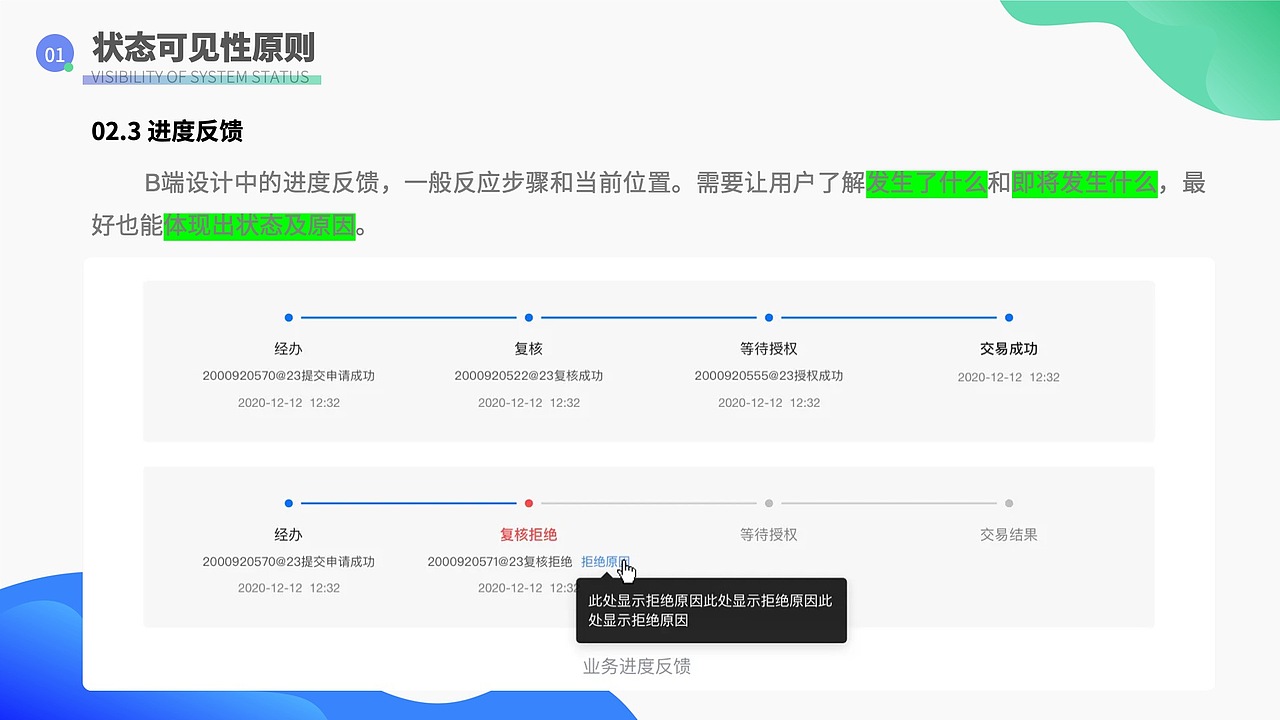Screen dimensions: 1280x720
Task: Click the 业务进度反馈 caption
Action: click(x=637, y=666)
